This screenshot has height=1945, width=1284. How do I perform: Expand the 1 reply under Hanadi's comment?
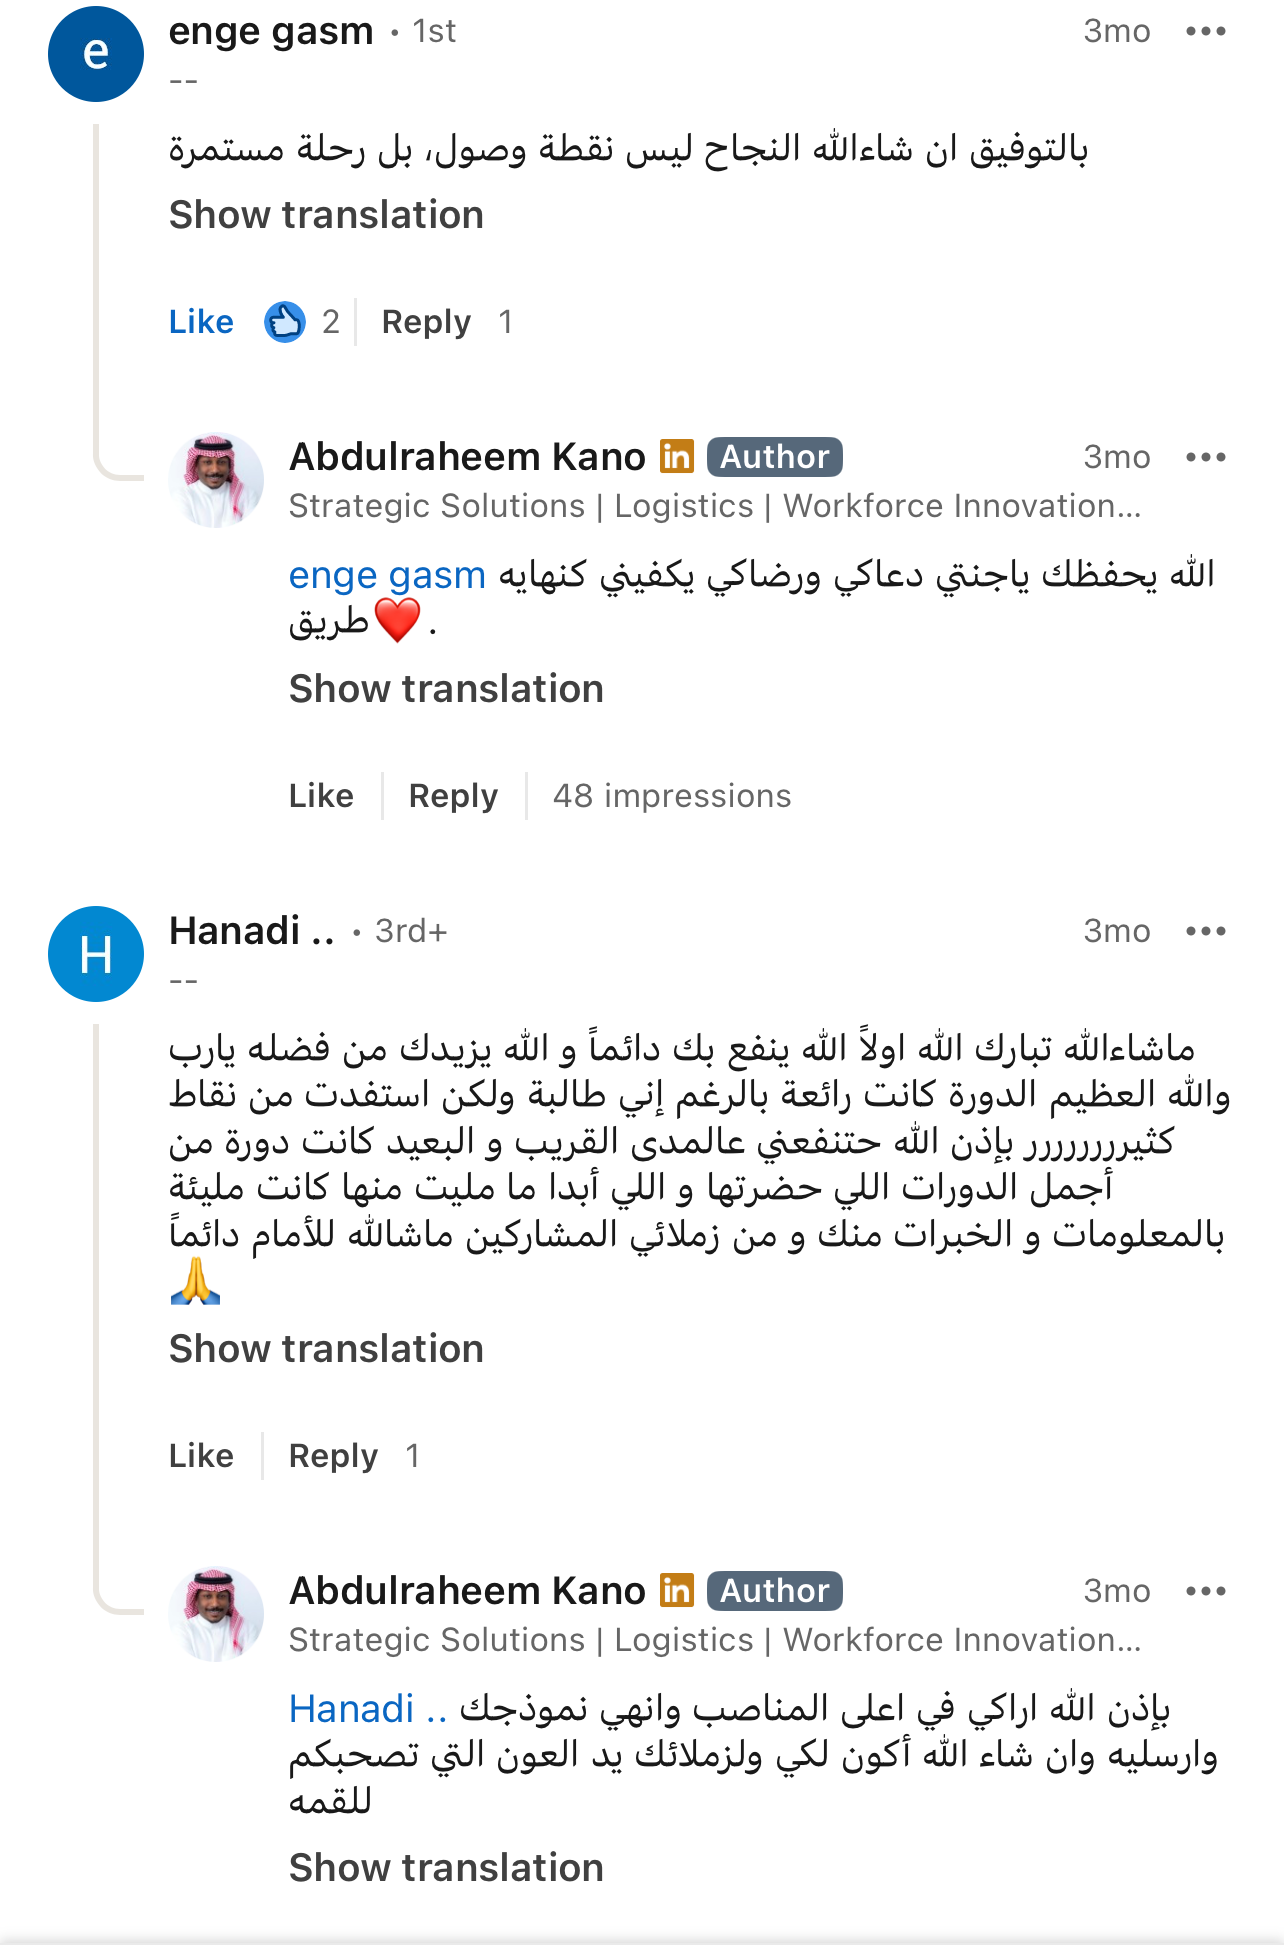412,1455
